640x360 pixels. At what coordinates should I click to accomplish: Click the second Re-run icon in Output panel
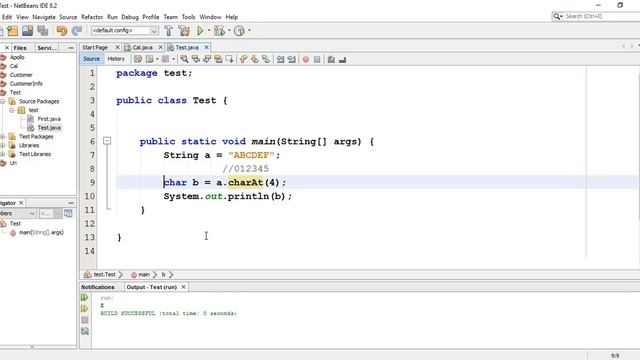point(84,309)
